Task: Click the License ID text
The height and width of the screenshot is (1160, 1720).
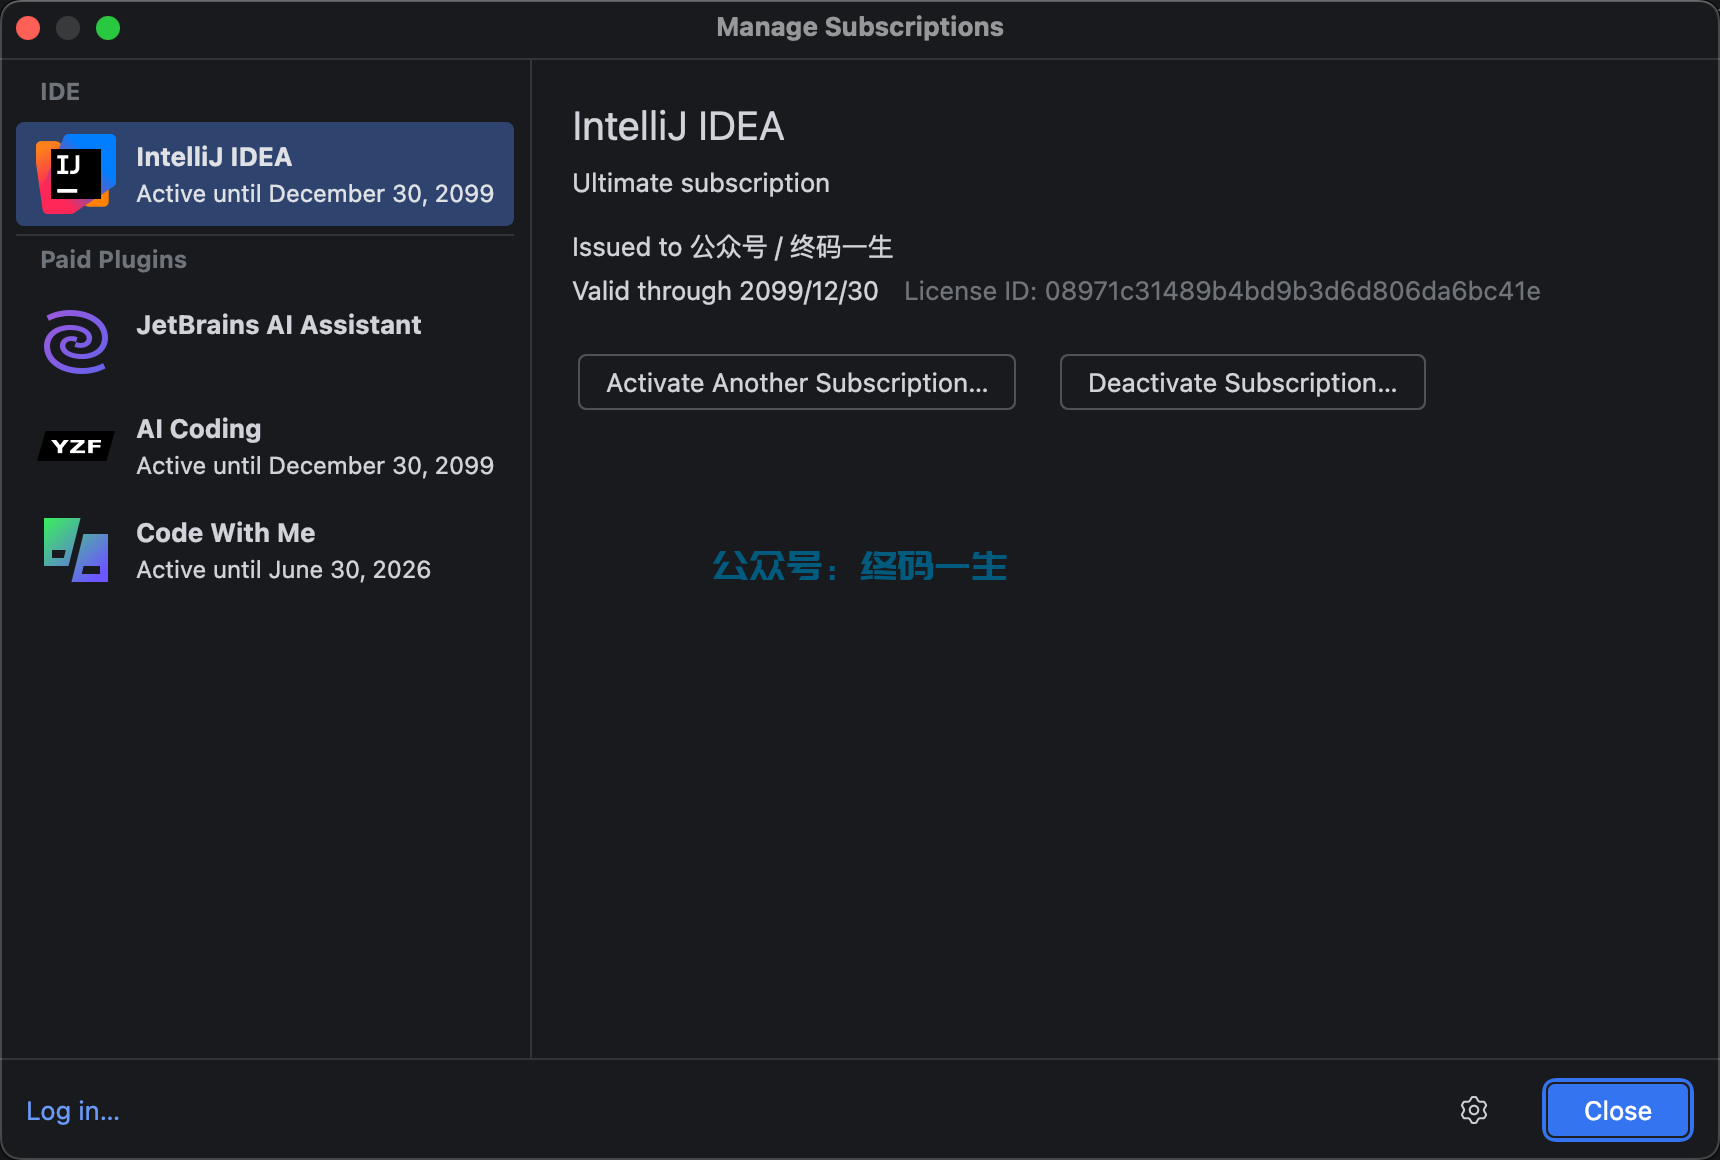Action: [x=1221, y=291]
